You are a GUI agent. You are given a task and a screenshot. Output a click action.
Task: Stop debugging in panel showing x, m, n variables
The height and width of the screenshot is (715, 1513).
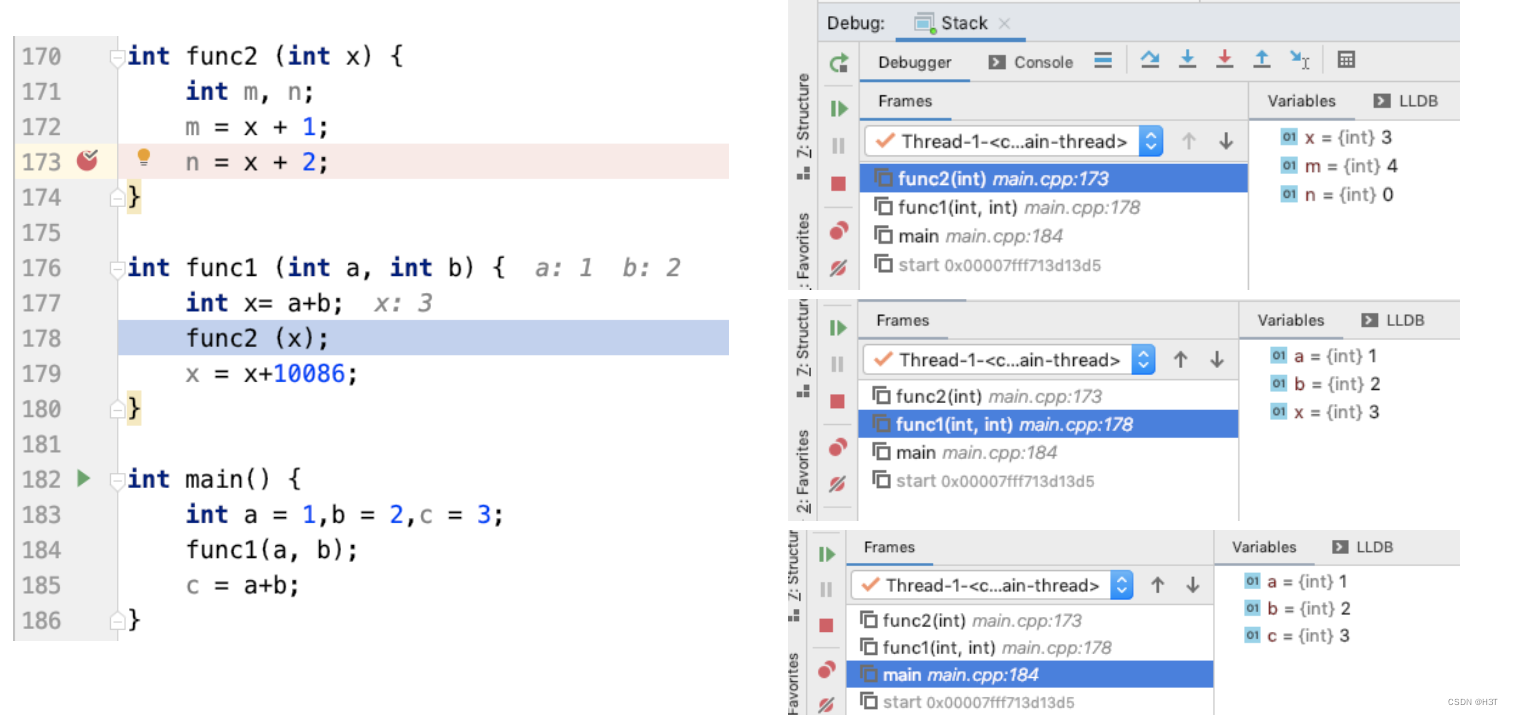838,184
